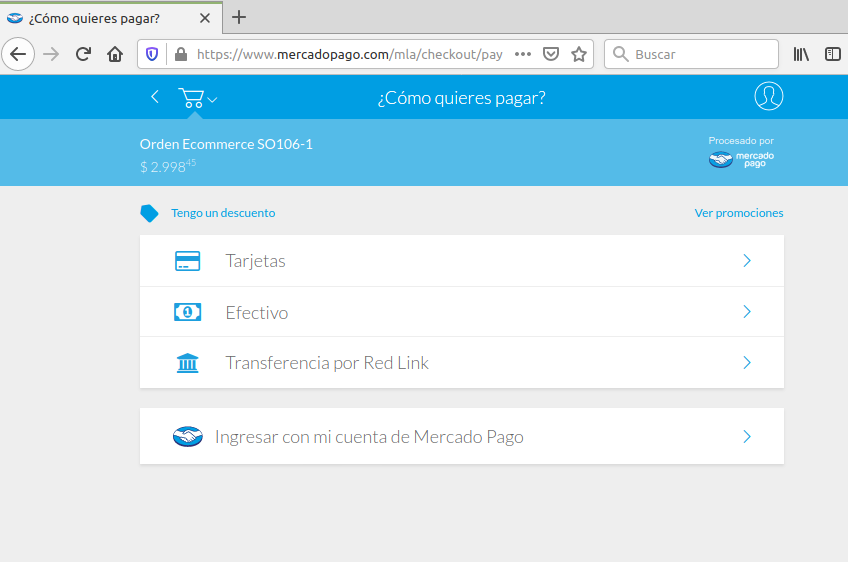Expand Efectivo using its right chevron
This screenshot has height=562, width=848.
[747, 312]
